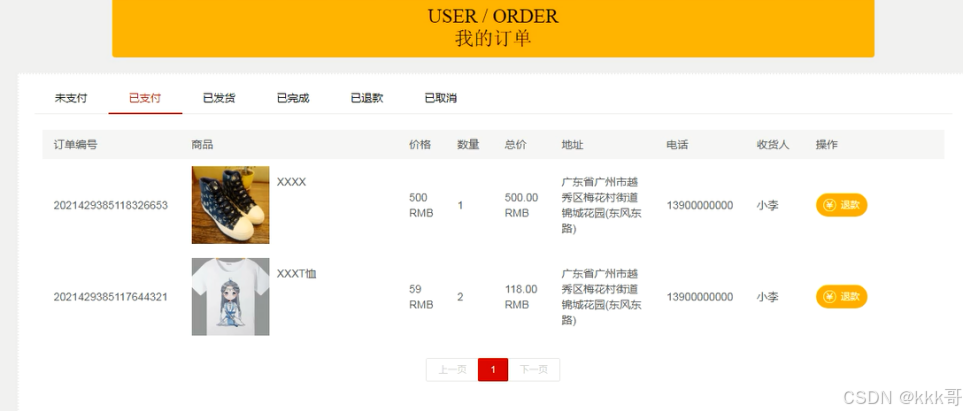Select unit price 500 RMB

coord(421,205)
